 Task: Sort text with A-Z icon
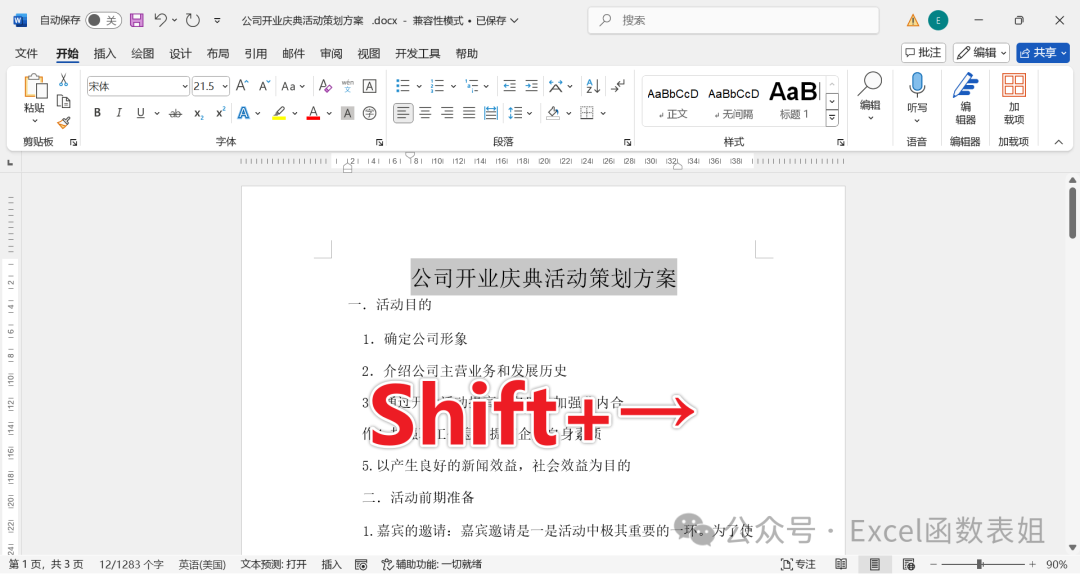[x=593, y=85]
